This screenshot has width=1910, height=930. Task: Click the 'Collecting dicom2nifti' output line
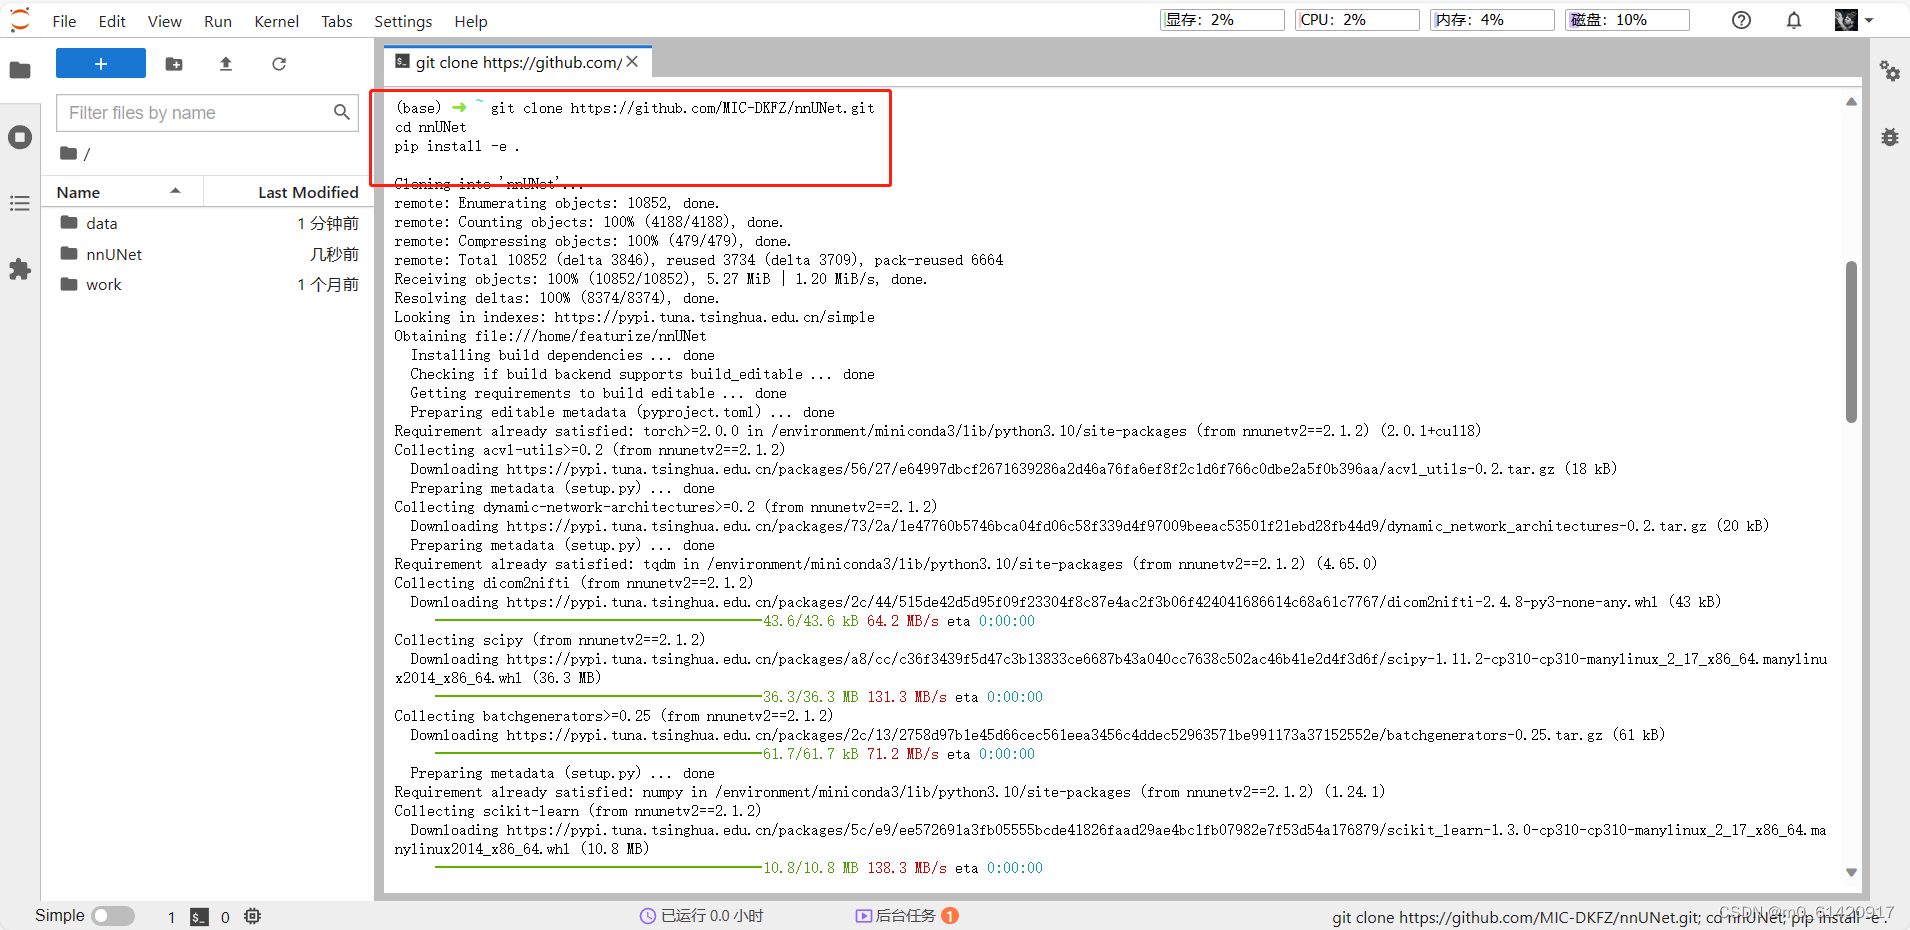[573, 583]
